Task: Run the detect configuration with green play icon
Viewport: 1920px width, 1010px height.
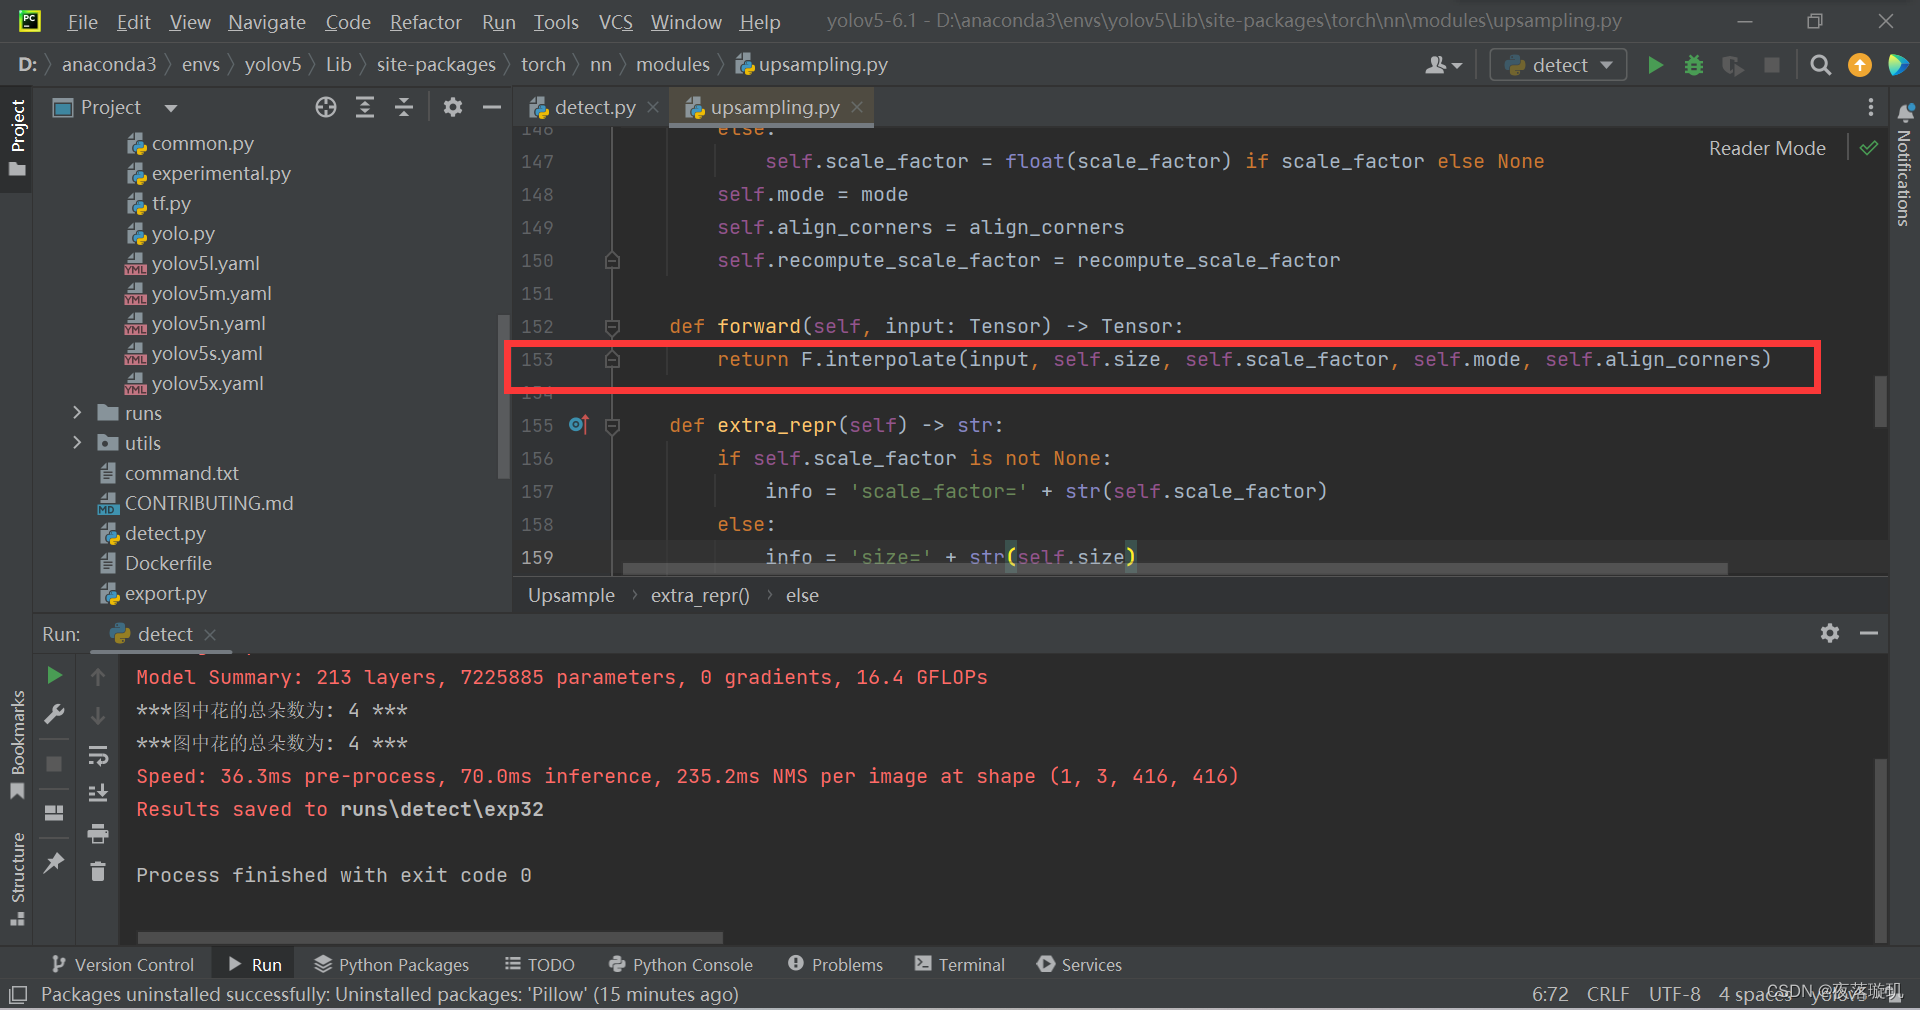Action: tap(1655, 64)
